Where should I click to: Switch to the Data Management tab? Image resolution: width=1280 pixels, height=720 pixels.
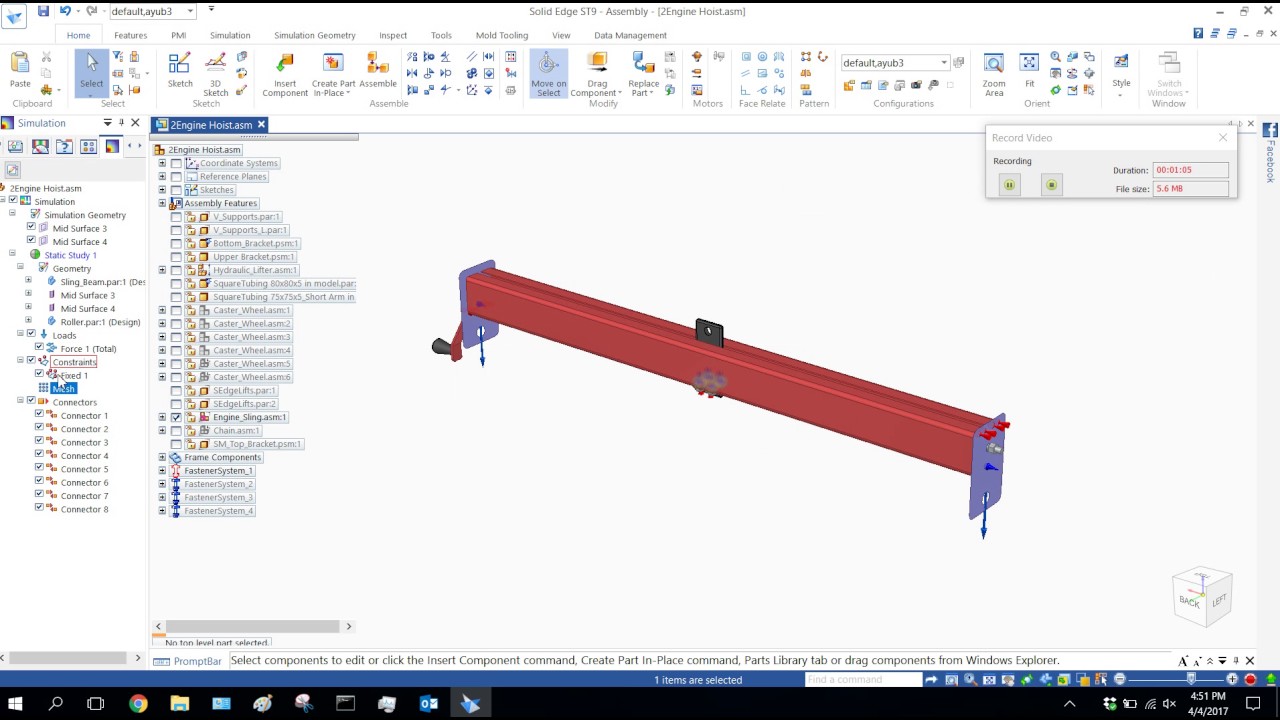click(630, 35)
